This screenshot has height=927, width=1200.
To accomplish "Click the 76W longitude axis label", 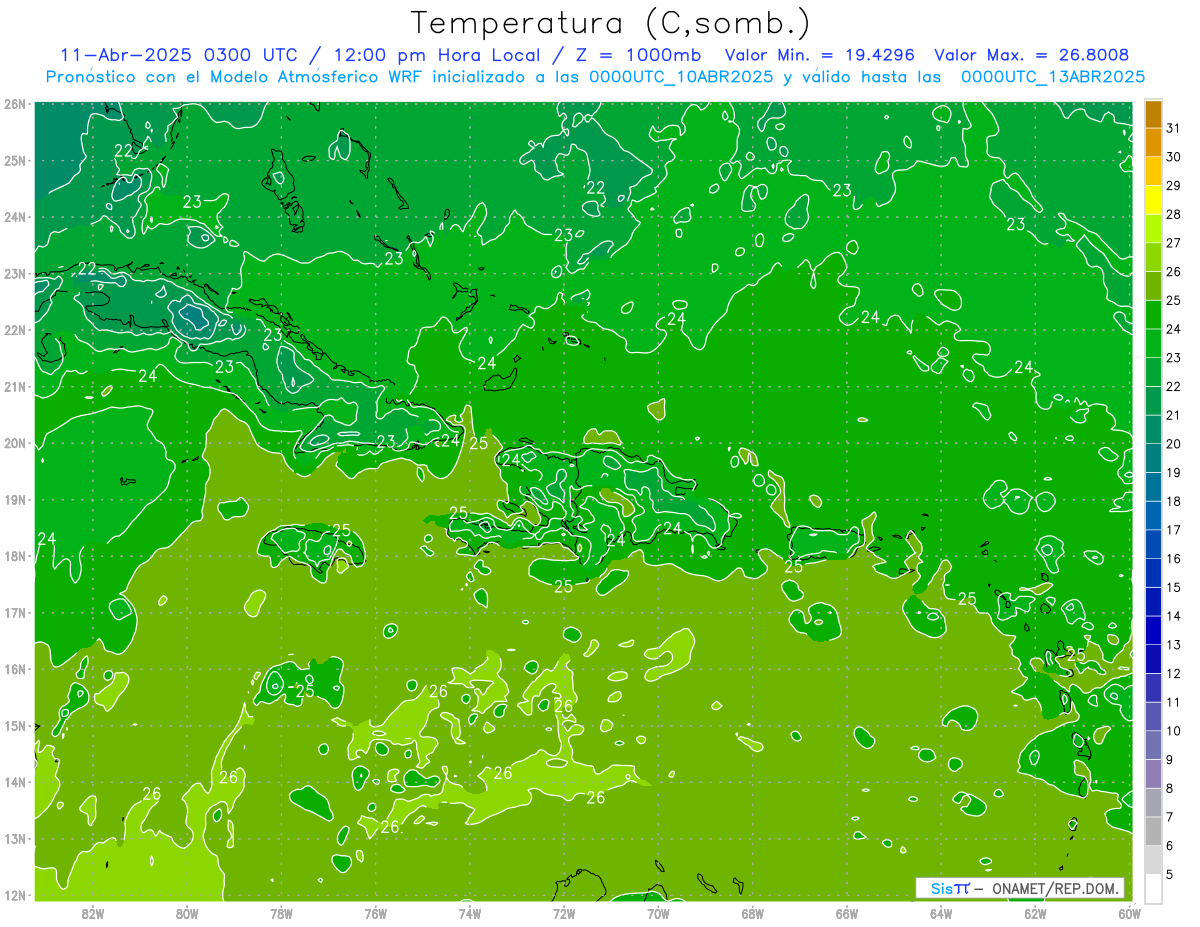I will click(x=375, y=912).
